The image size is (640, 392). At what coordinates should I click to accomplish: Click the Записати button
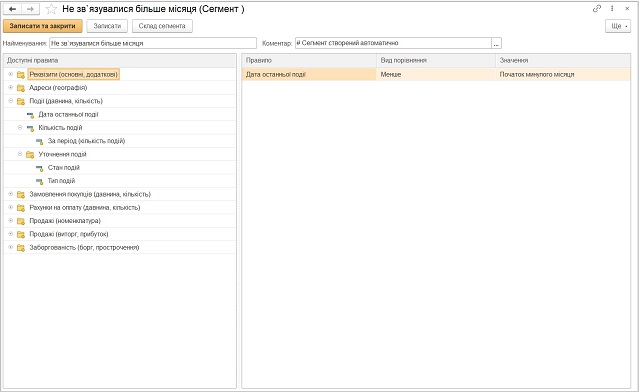(x=107, y=26)
